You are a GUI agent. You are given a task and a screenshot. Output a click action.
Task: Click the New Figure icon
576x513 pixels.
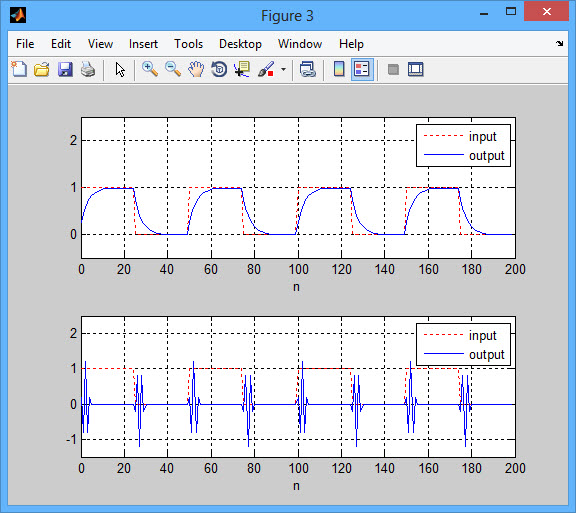(19, 69)
